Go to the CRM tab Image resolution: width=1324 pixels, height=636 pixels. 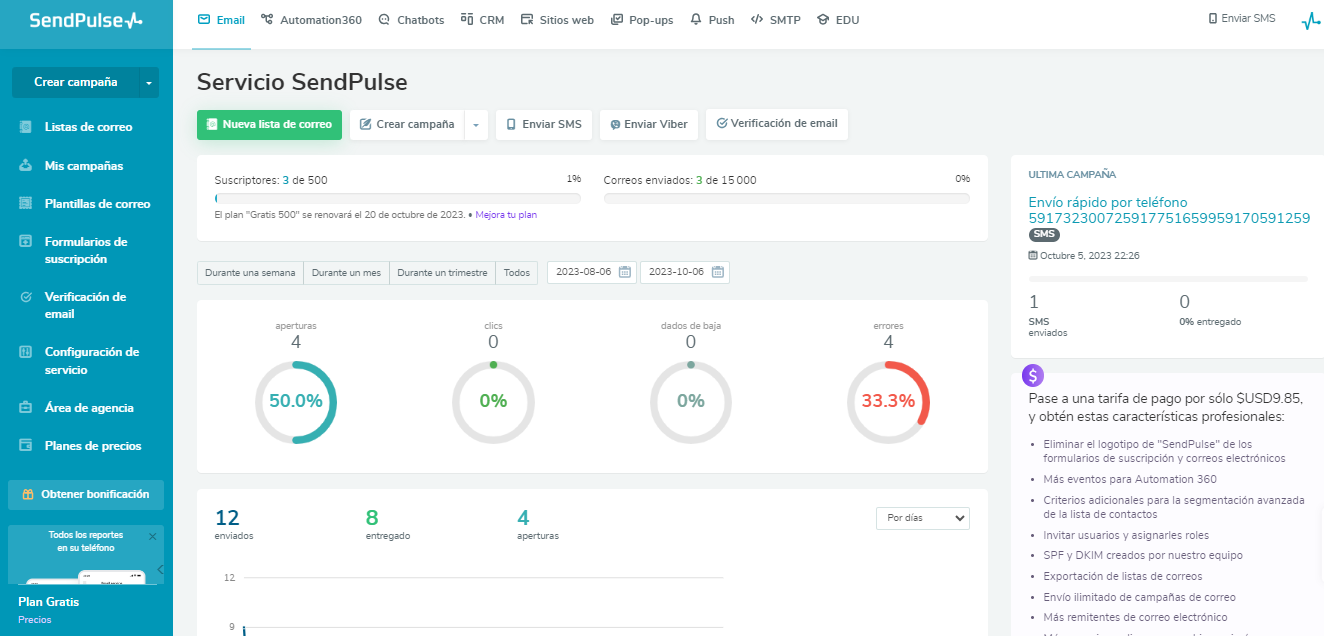tap(482, 19)
